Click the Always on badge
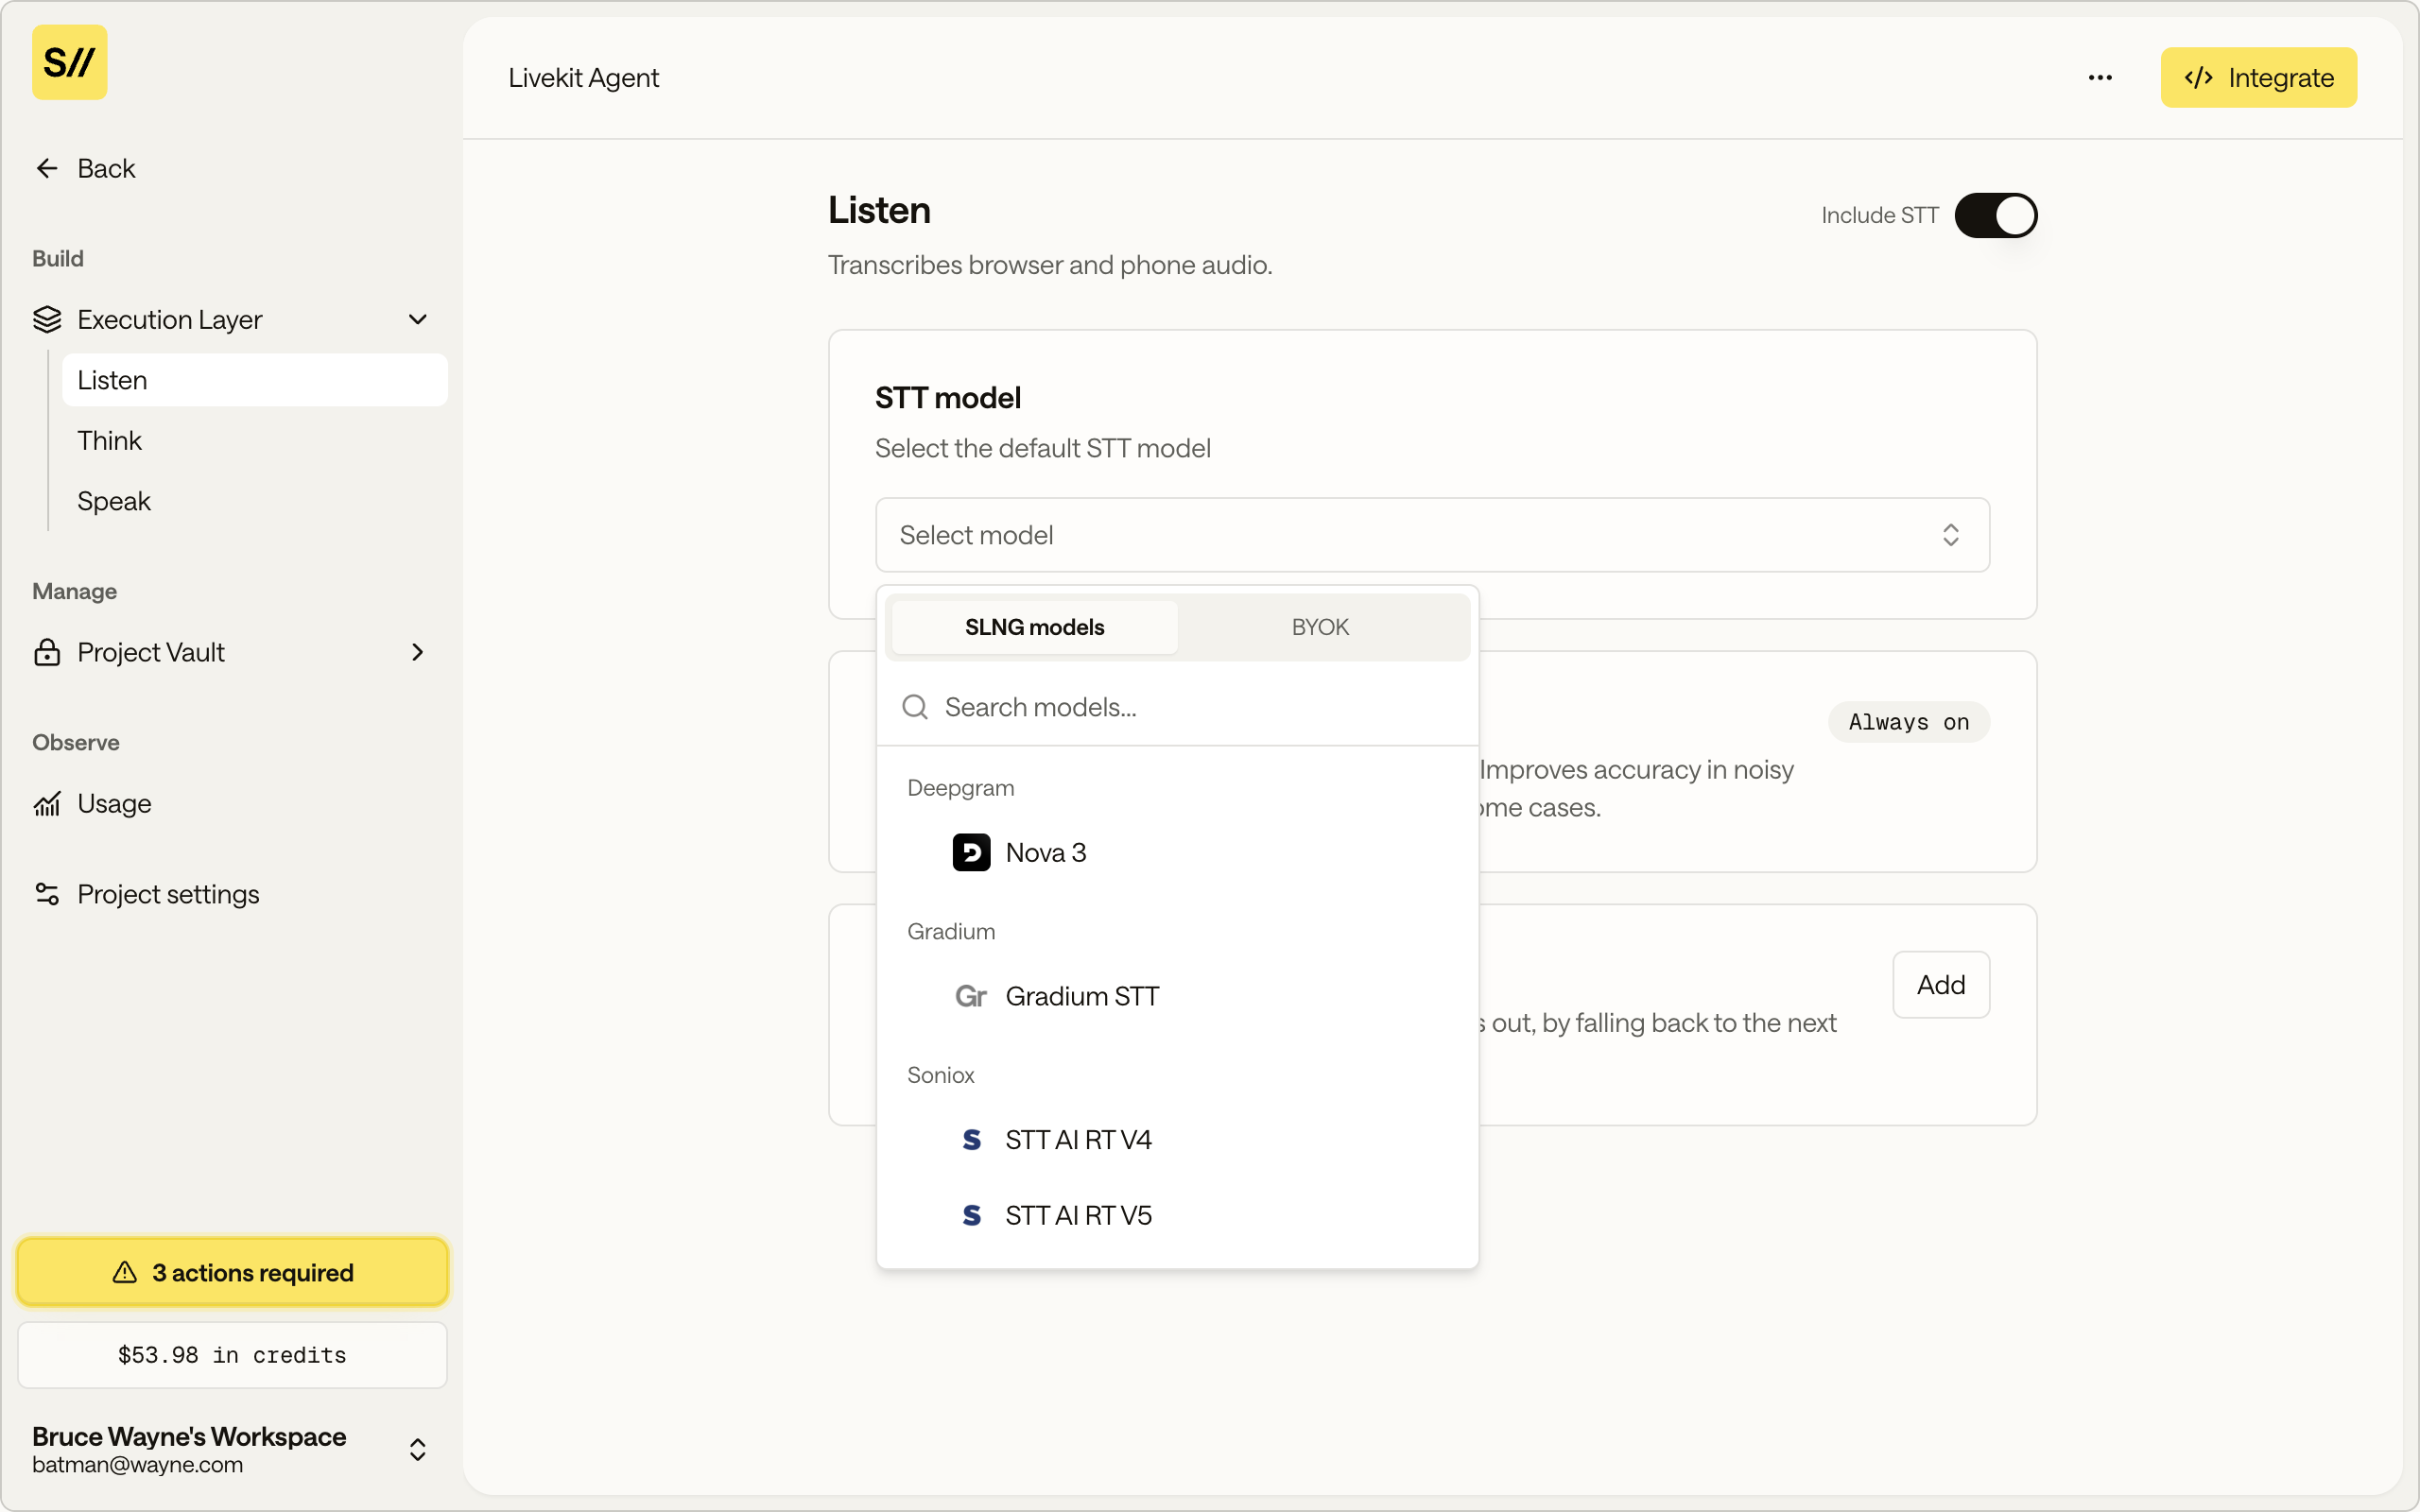Viewport: 2420px width, 1512px height. coord(1909,722)
